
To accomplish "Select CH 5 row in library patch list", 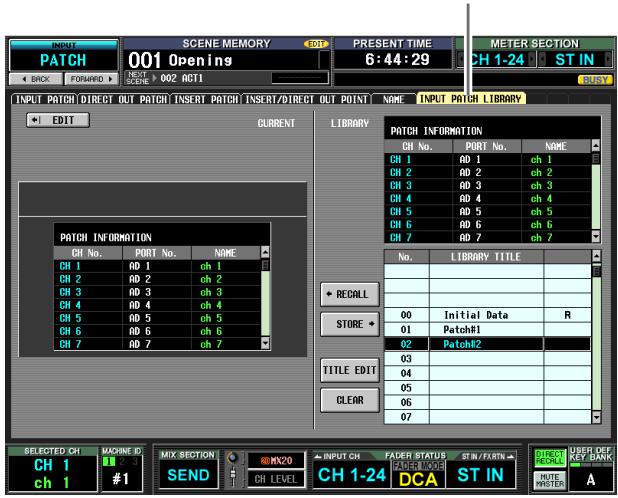I will pyautogui.click(x=488, y=212).
